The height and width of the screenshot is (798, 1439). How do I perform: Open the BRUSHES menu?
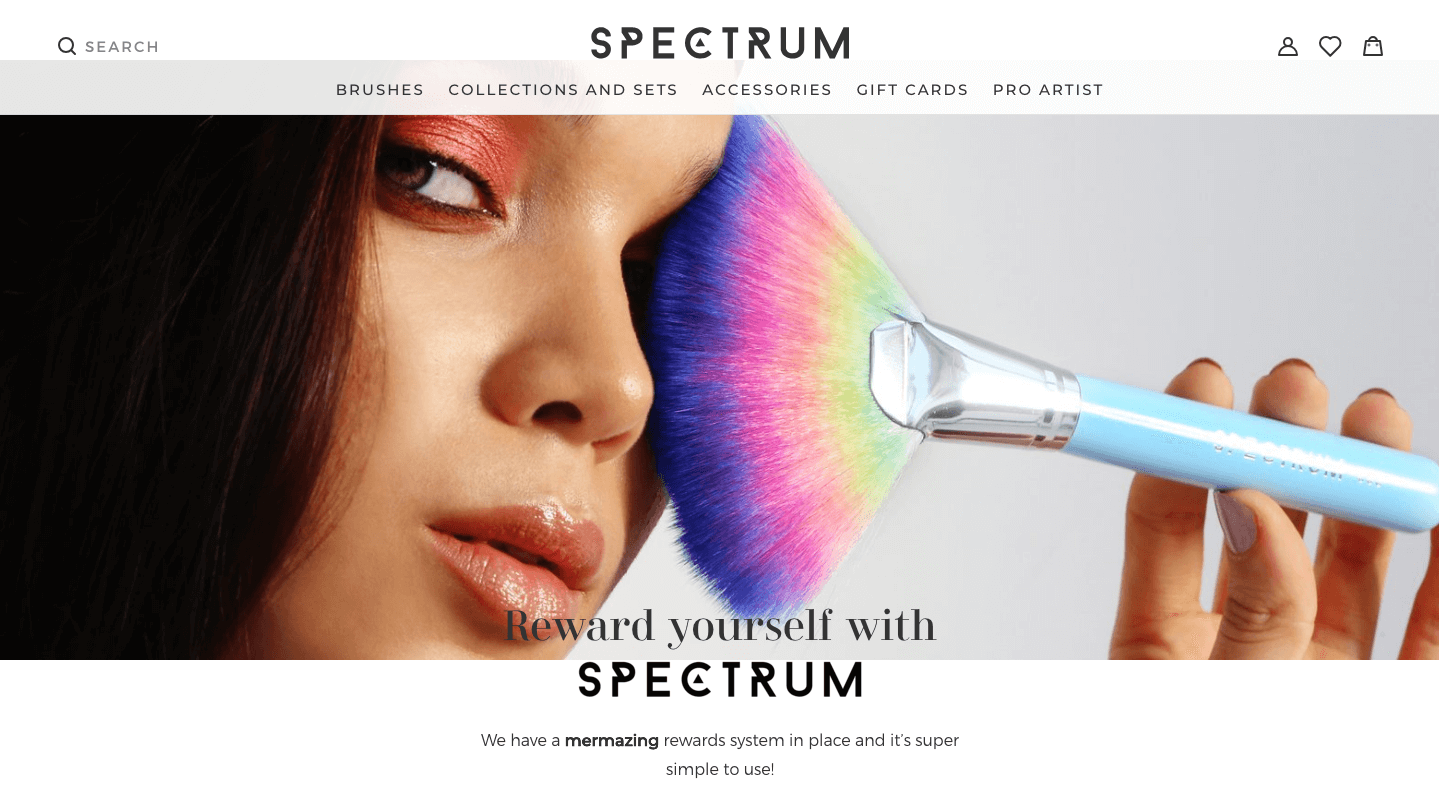380,90
